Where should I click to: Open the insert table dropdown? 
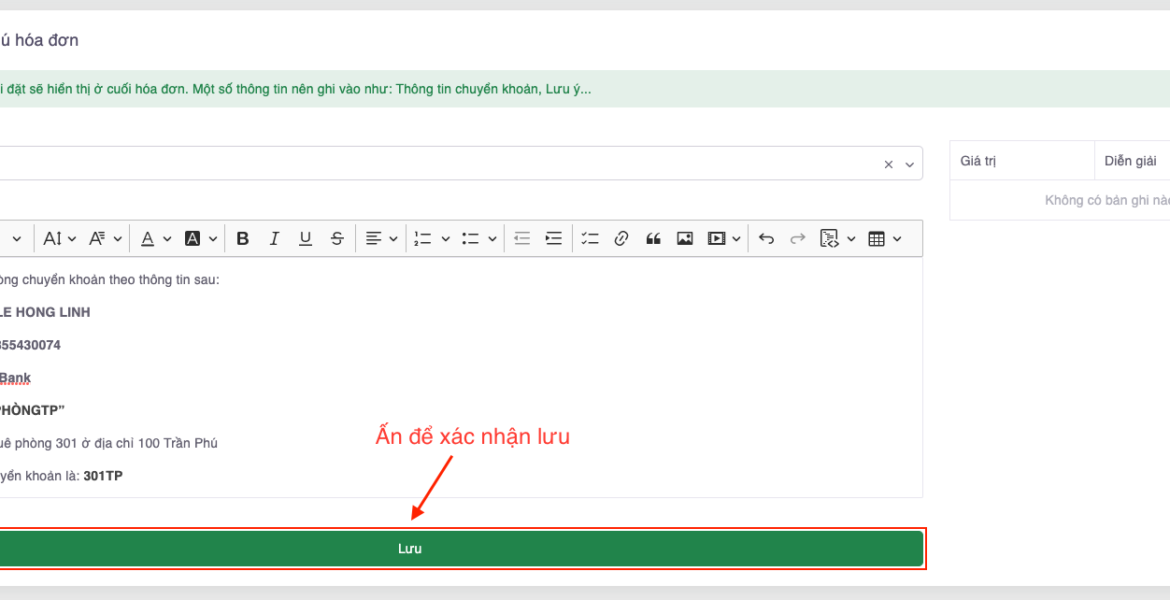[885, 239]
